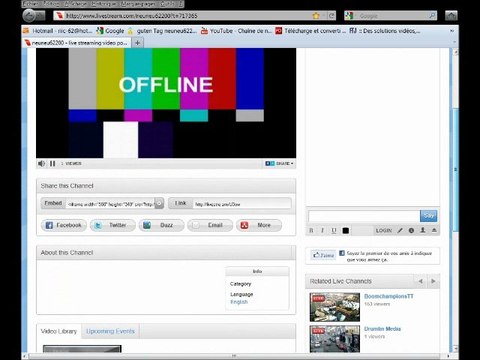This screenshot has width=480, height=360.
Task: Open a new tab with the plus button
Action: [138, 43]
